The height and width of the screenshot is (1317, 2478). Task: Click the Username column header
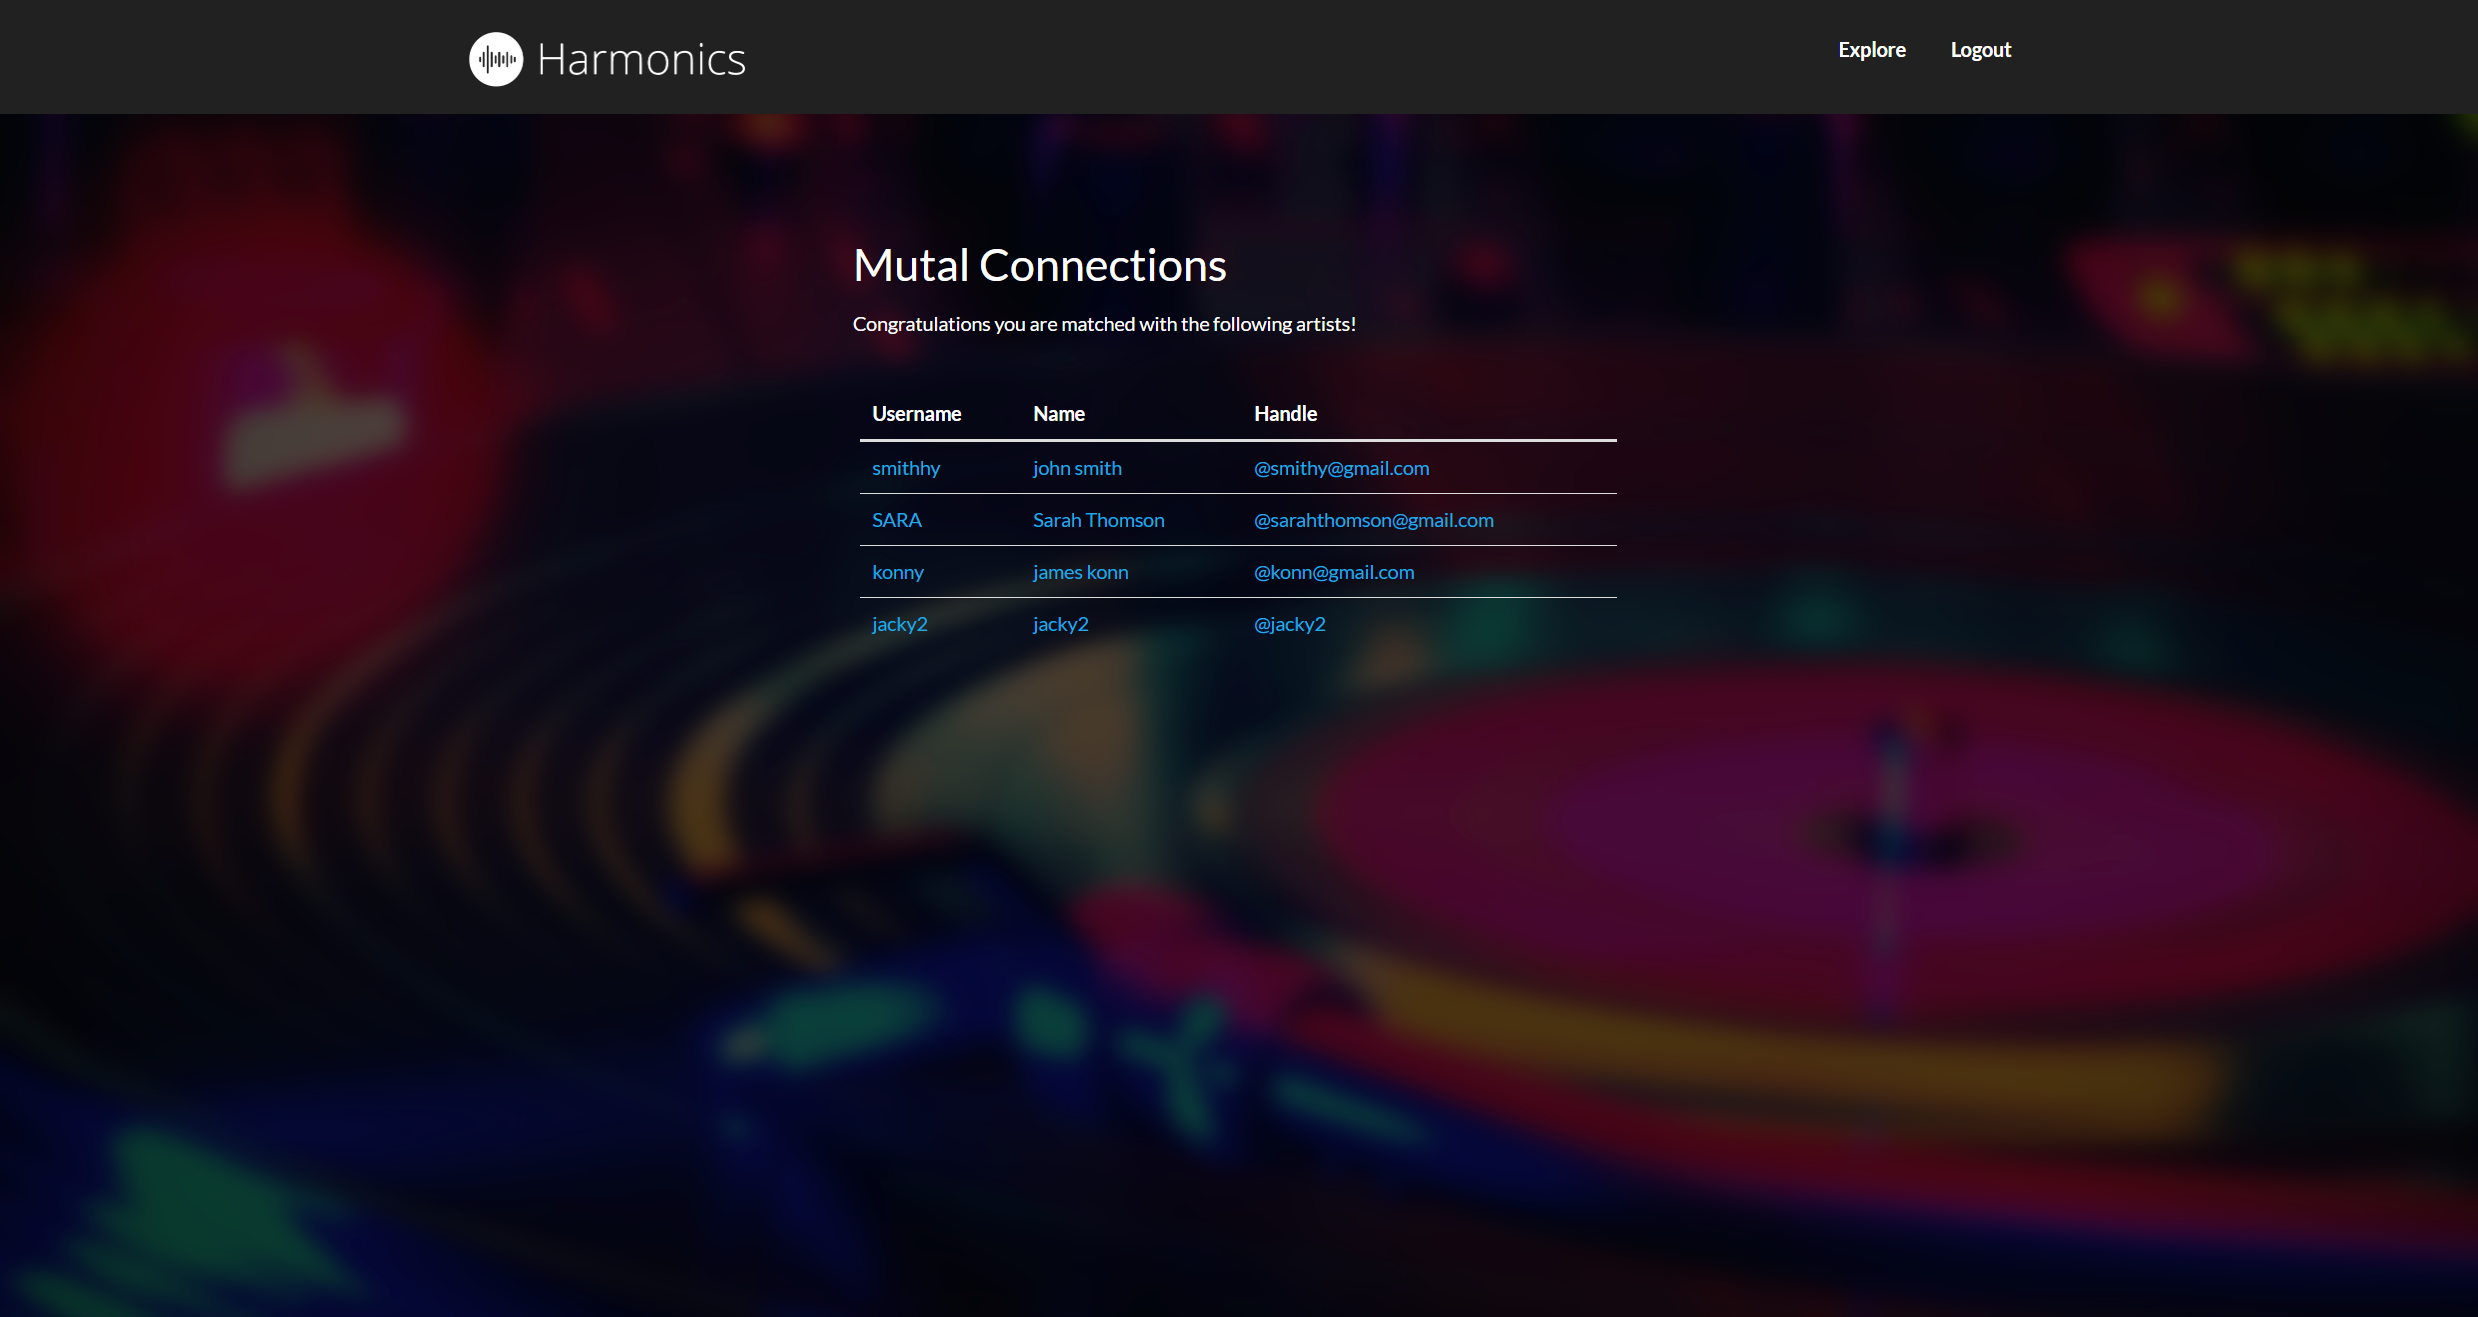click(916, 414)
